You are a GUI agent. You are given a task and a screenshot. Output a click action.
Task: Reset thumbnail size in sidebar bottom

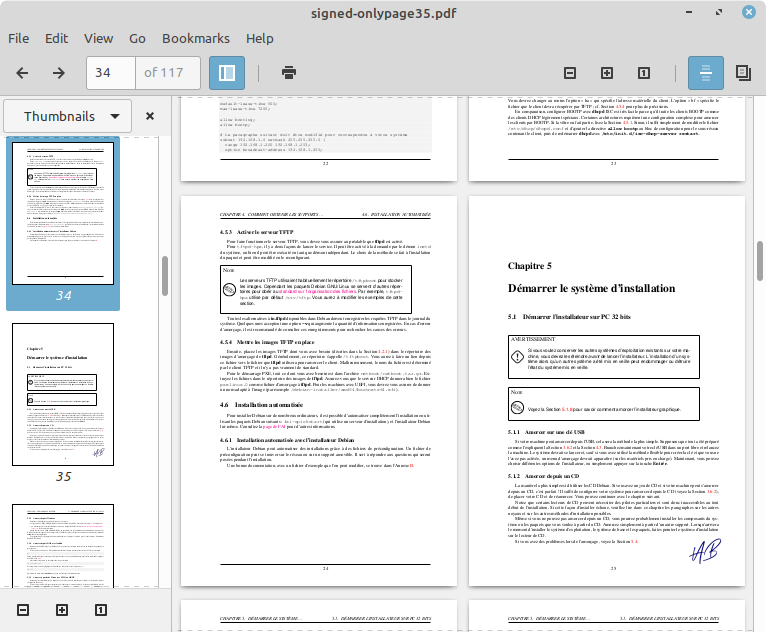click(x=100, y=610)
